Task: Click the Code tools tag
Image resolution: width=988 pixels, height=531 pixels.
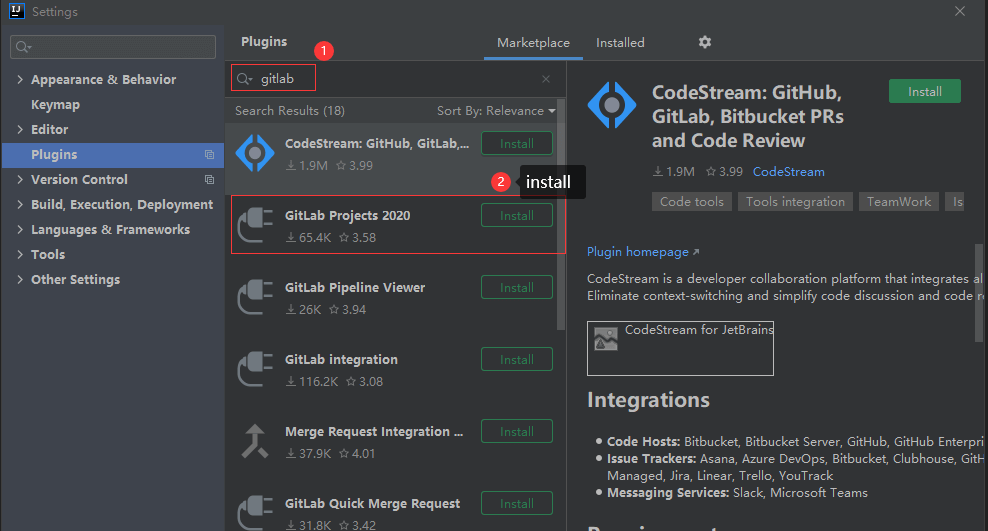Action: tap(691, 202)
